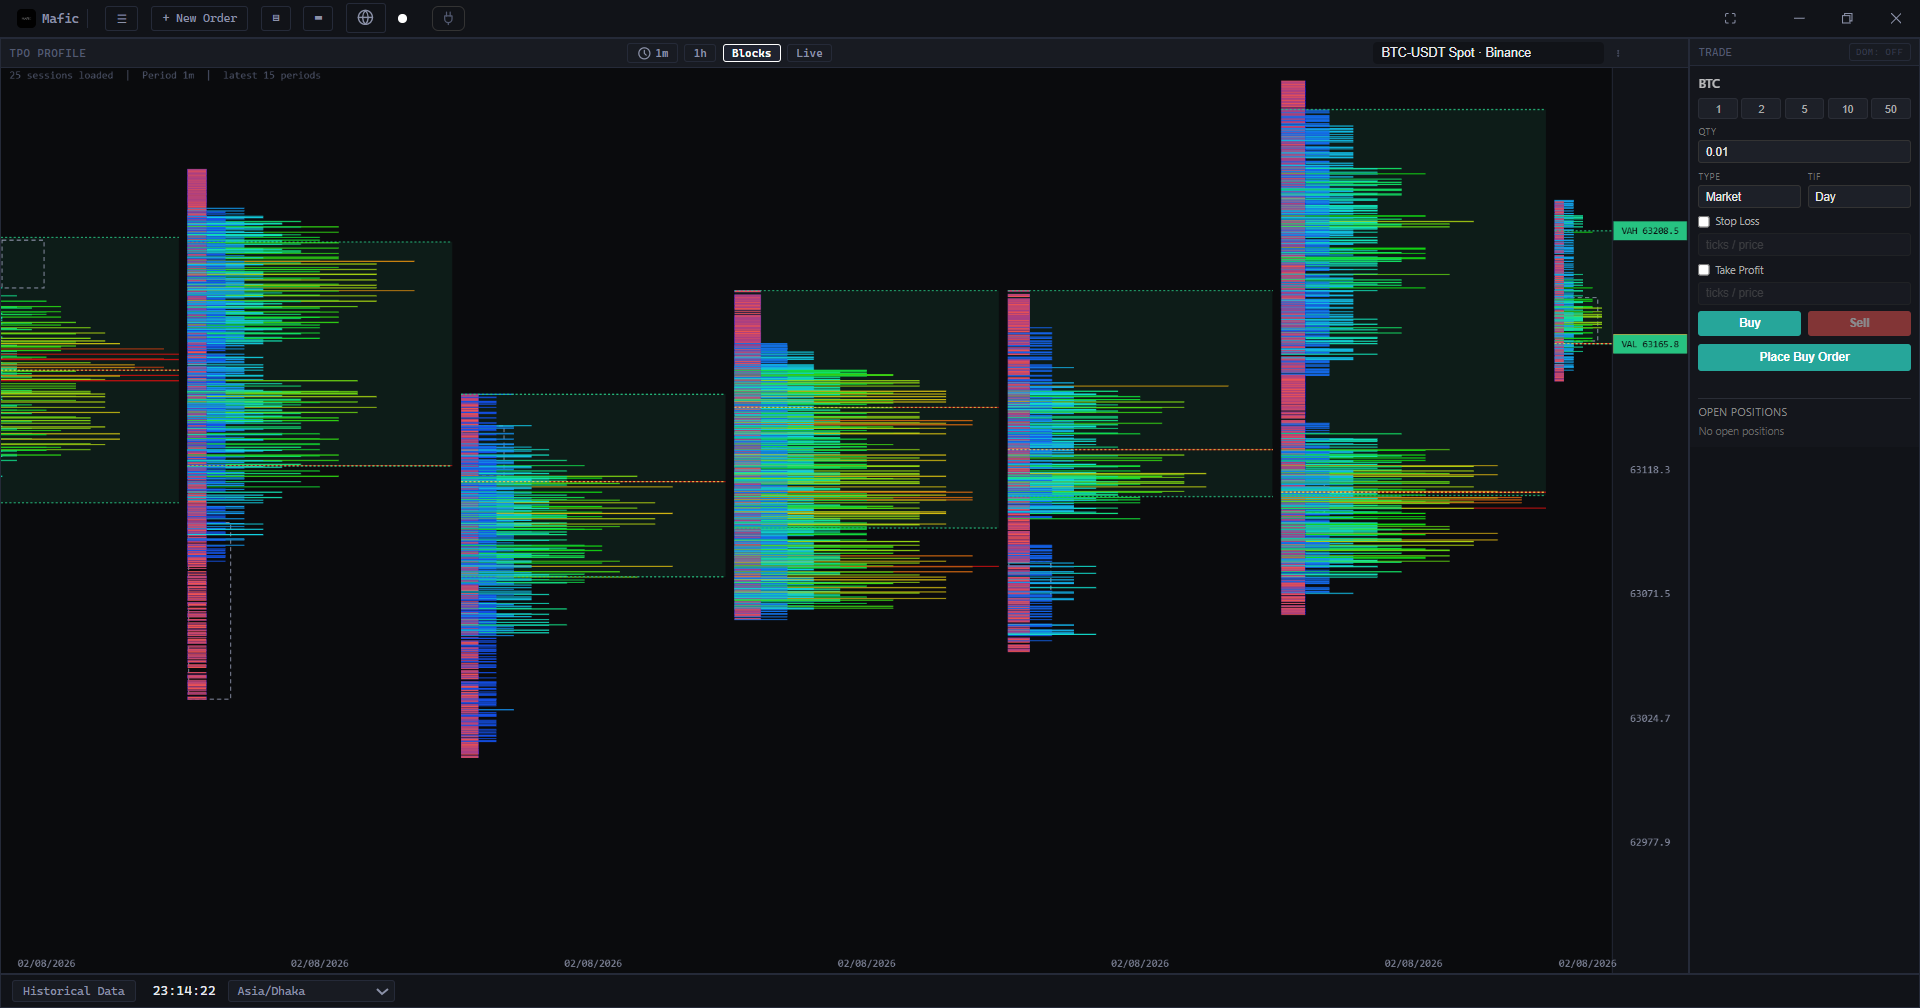The height and width of the screenshot is (1008, 1920).
Task: Open the TIF dropdown showing Day
Action: (x=1859, y=197)
